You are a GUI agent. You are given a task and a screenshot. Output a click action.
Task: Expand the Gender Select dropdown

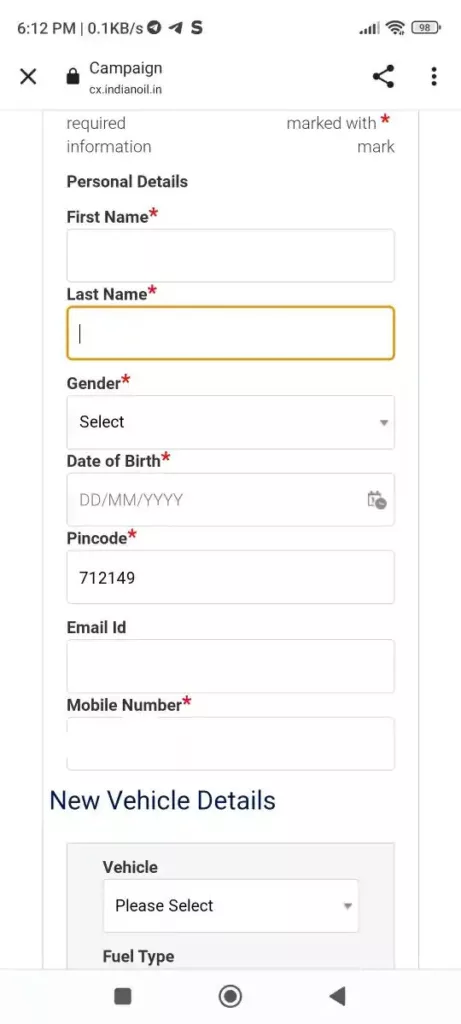[x=230, y=422]
